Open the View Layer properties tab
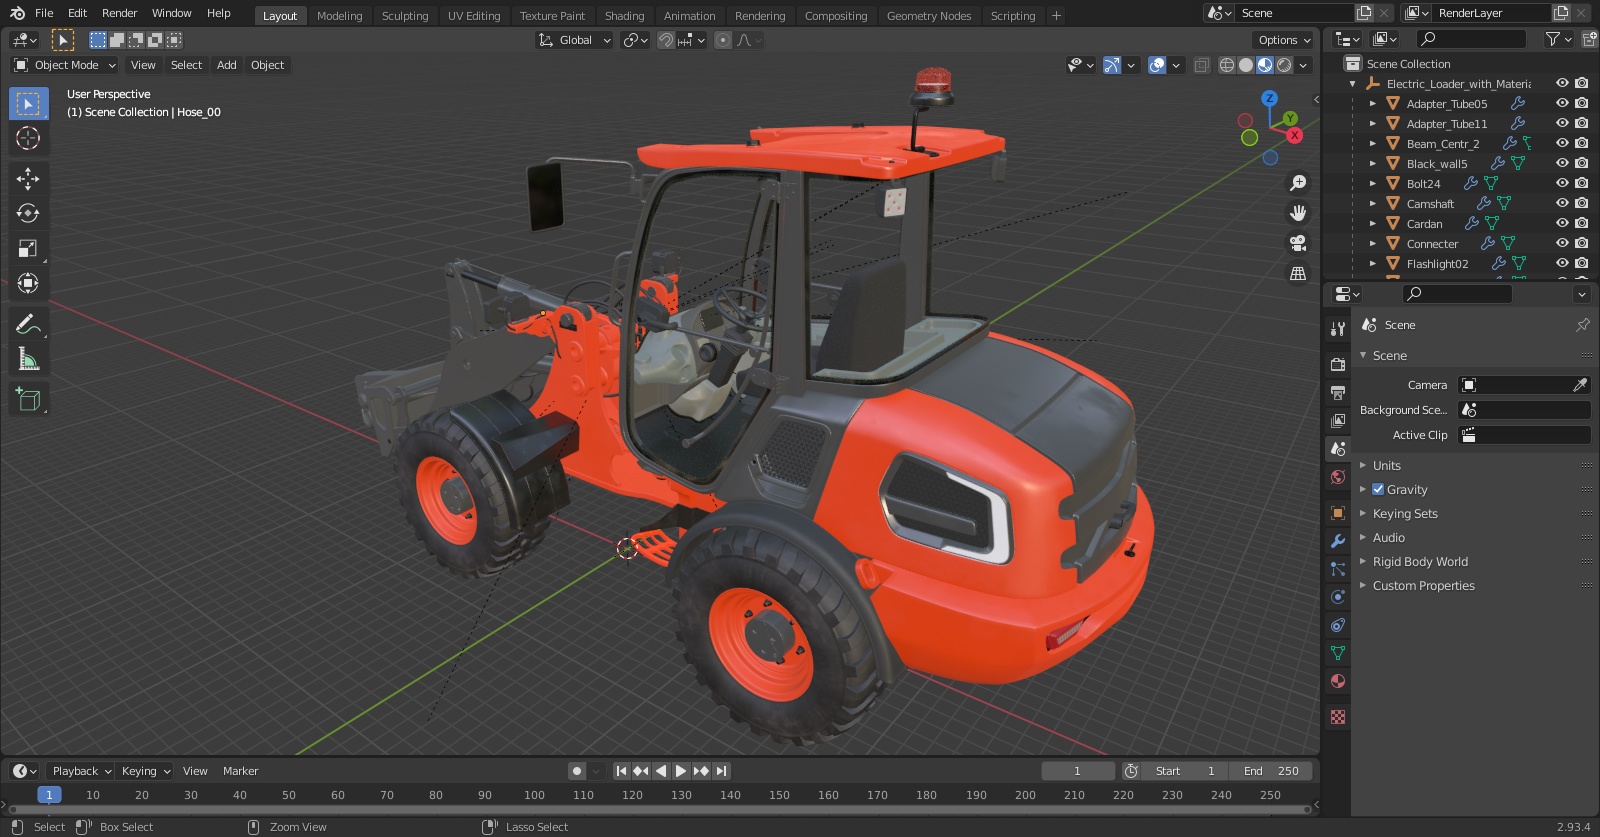Screen dimensions: 1600x837 [1338, 420]
